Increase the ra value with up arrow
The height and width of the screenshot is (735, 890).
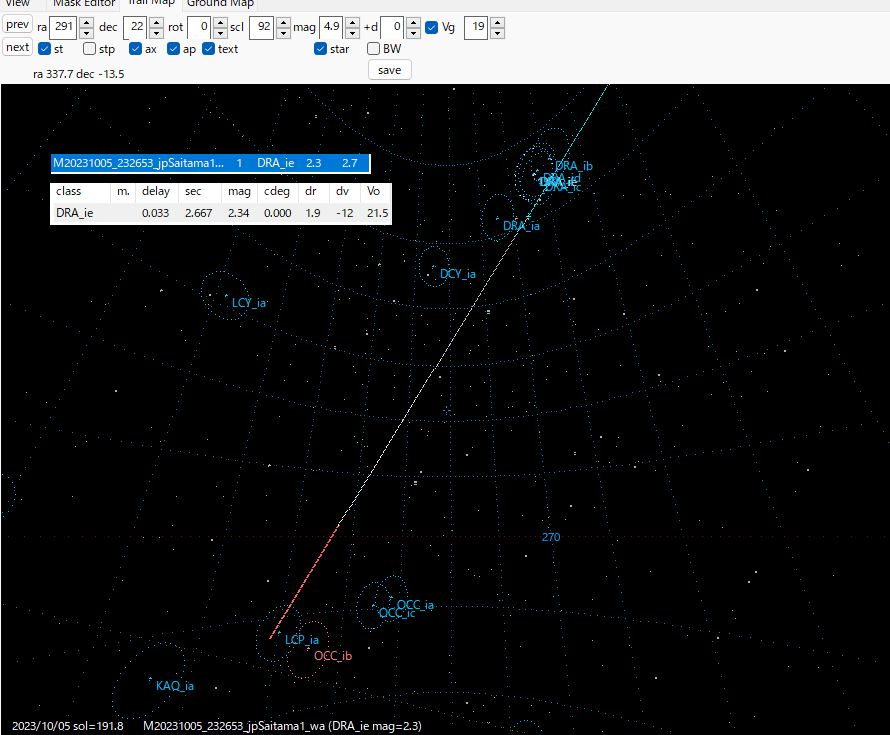(x=86, y=23)
